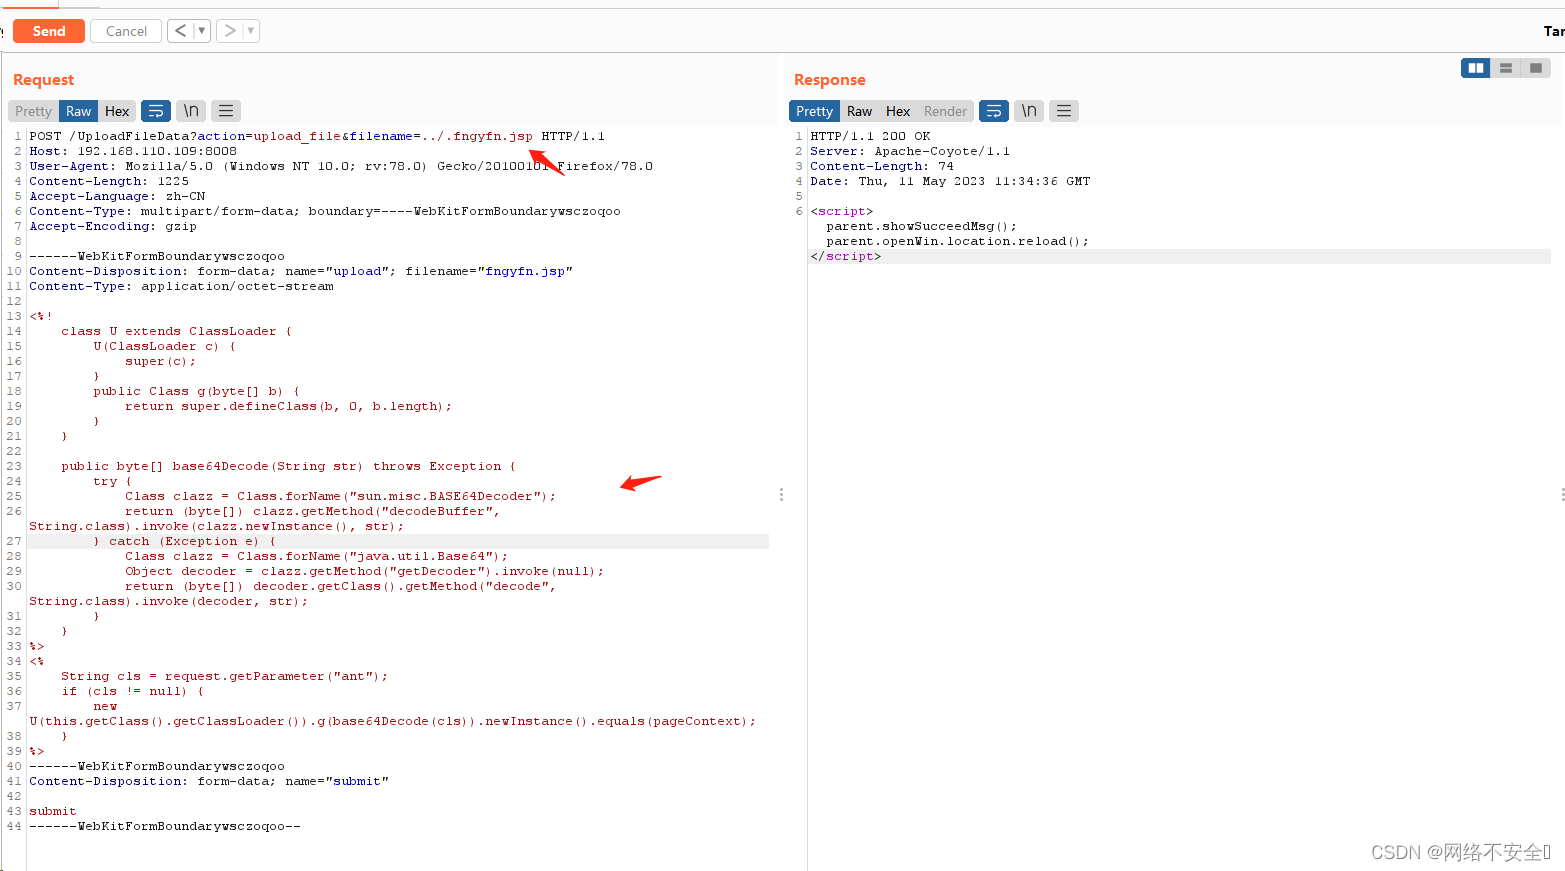Click the Accept-Encoding: gzip line
1565x871 pixels.
(113, 226)
